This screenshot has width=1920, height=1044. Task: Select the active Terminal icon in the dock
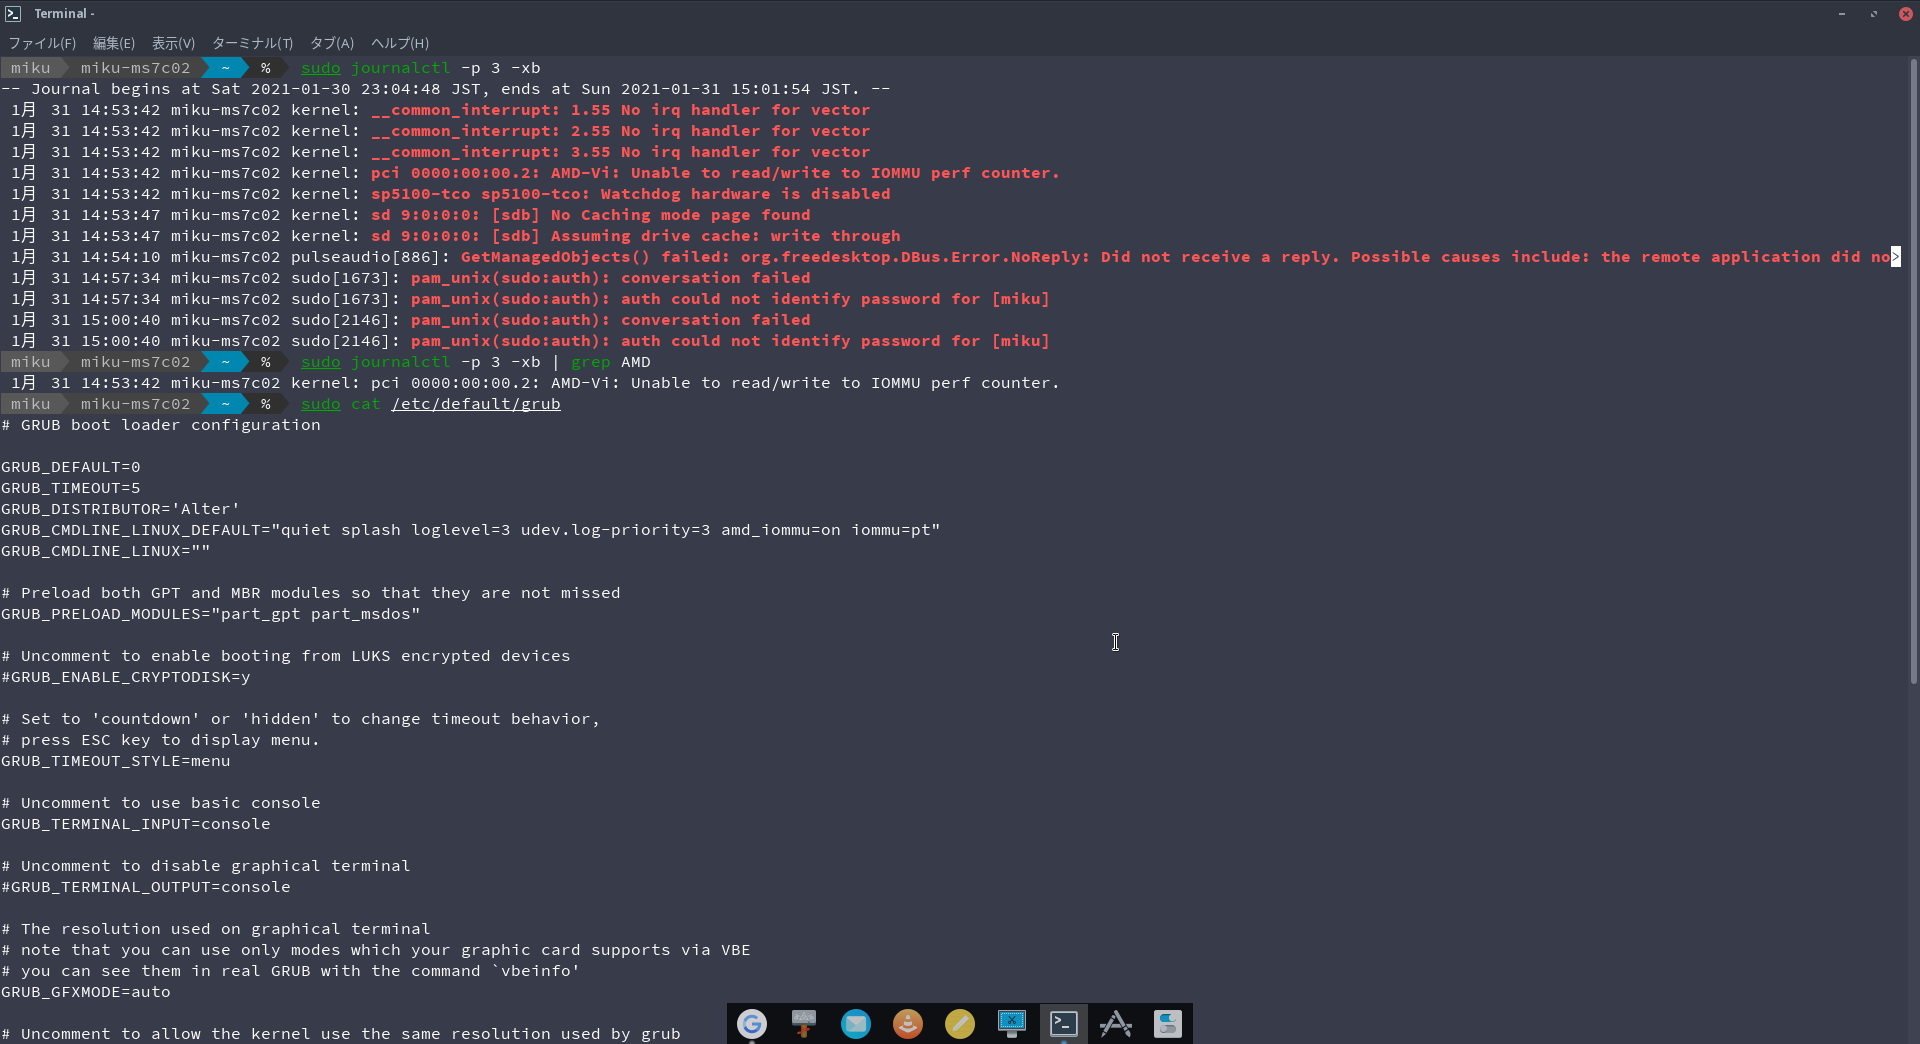pyautogui.click(x=1064, y=1024)
